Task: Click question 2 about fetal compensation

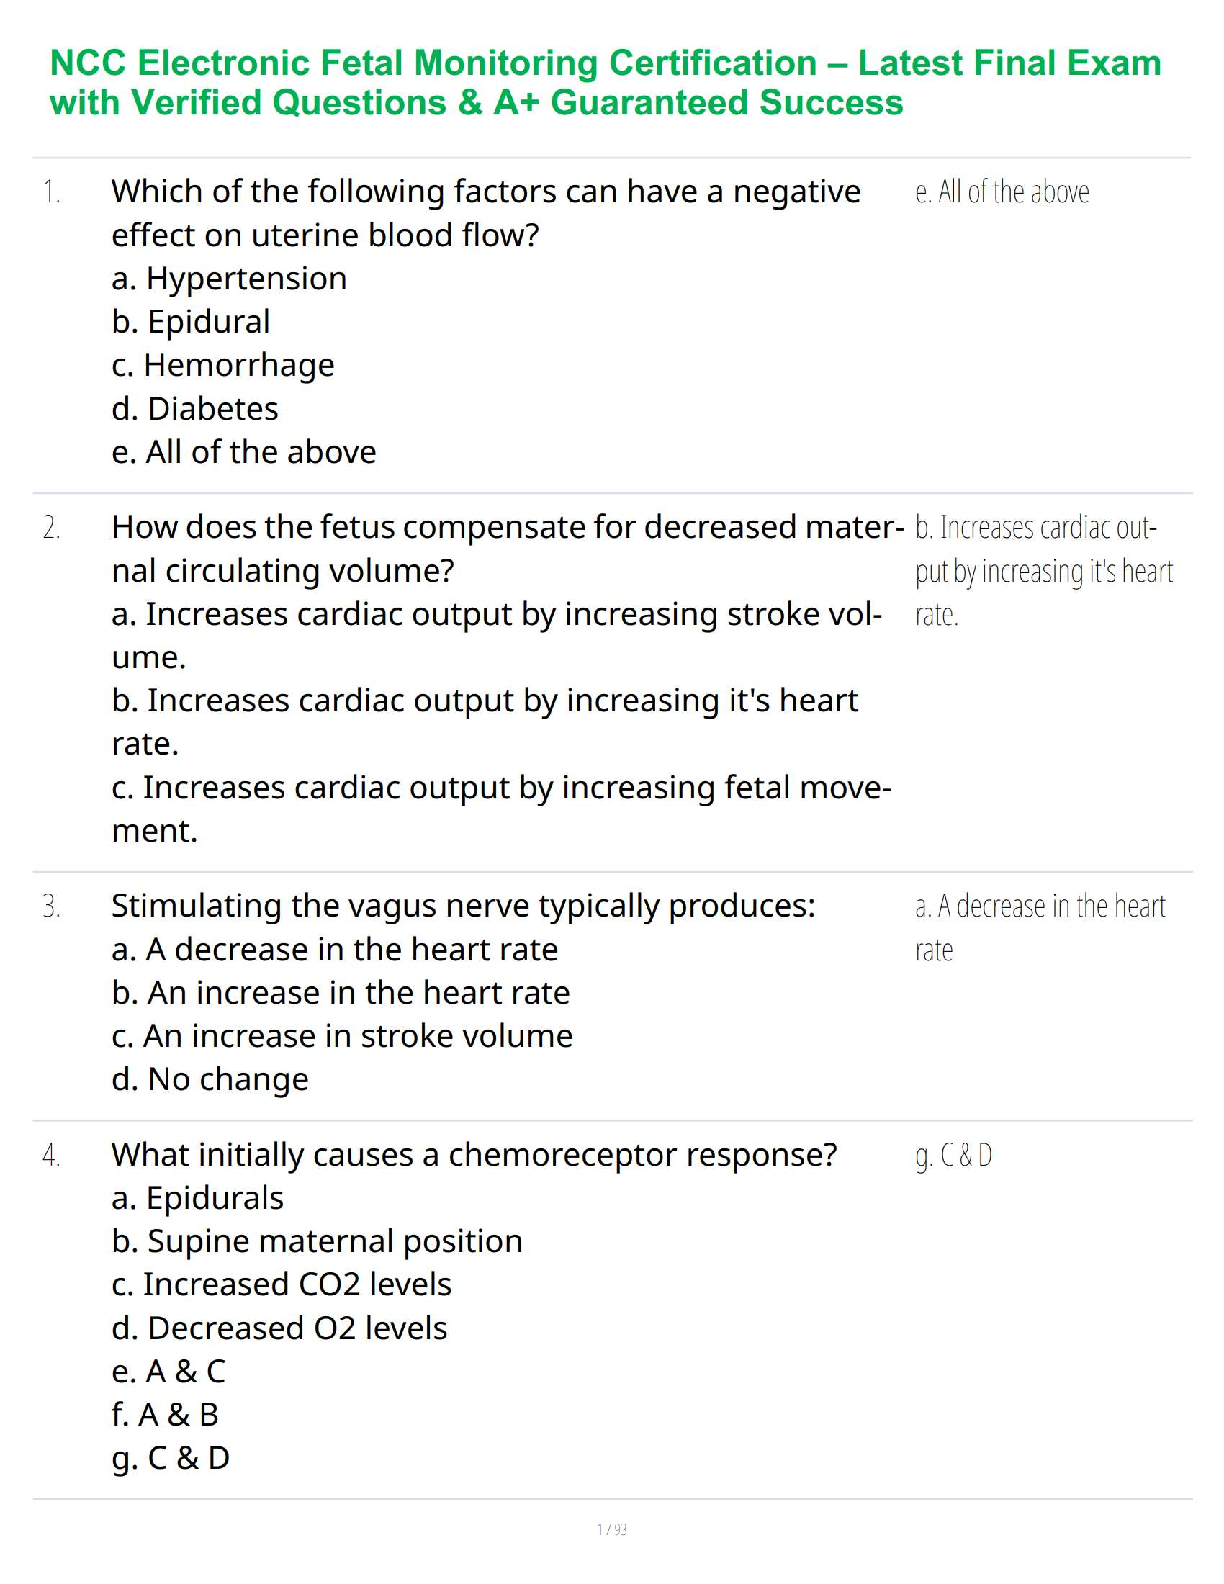Action: point(507,548)
